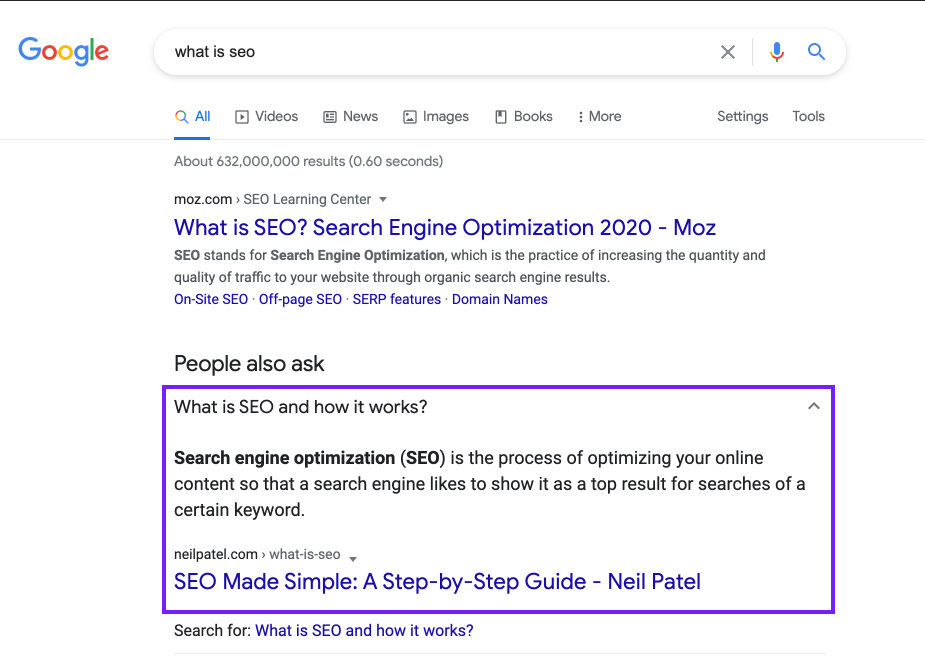Expand the More search categories menu

click(599, 117)
